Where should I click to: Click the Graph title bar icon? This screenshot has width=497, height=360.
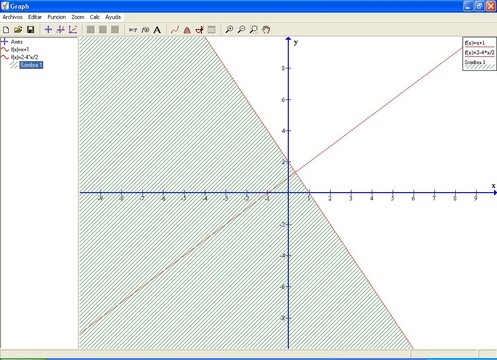[x=5, y=6]
